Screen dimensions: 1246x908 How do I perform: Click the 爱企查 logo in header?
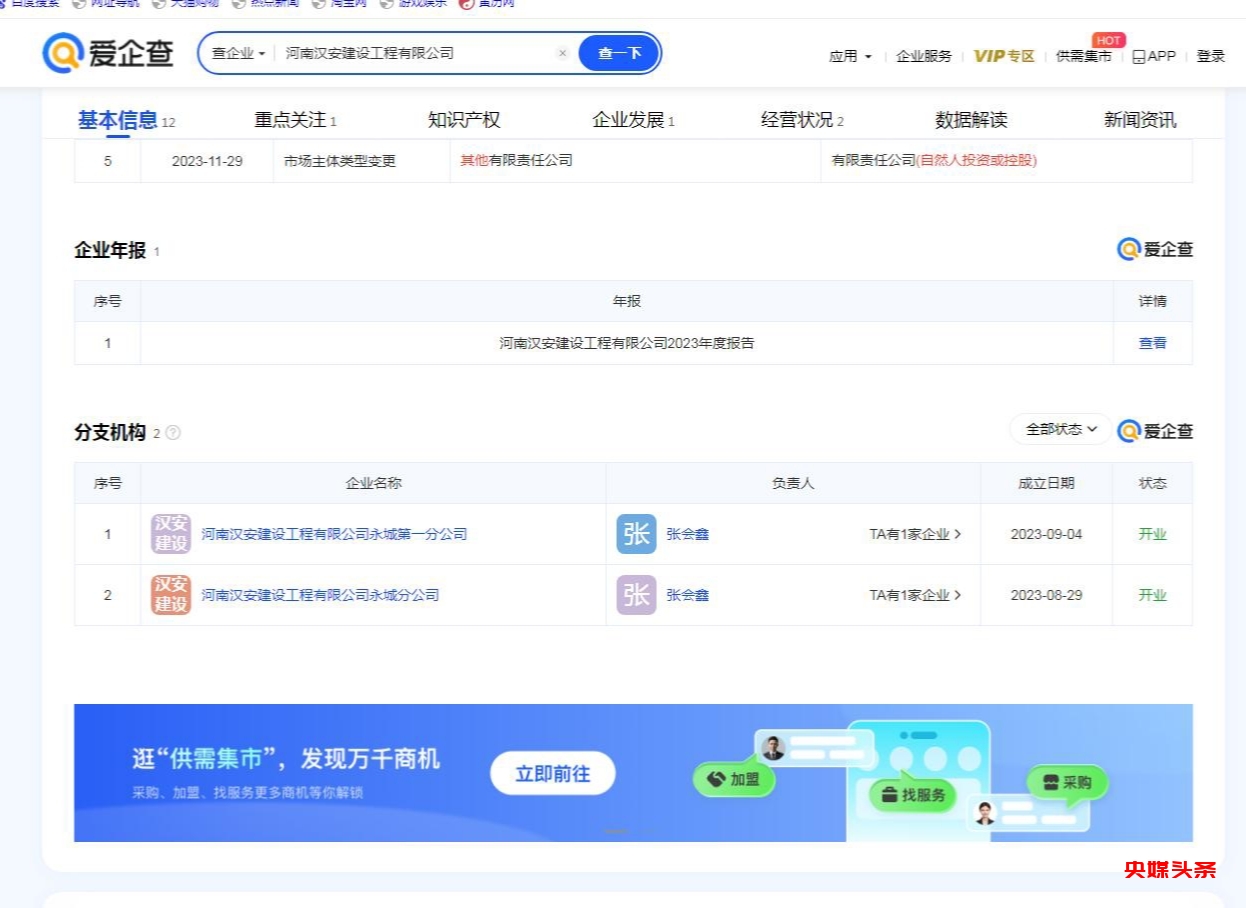pos(108,53)
